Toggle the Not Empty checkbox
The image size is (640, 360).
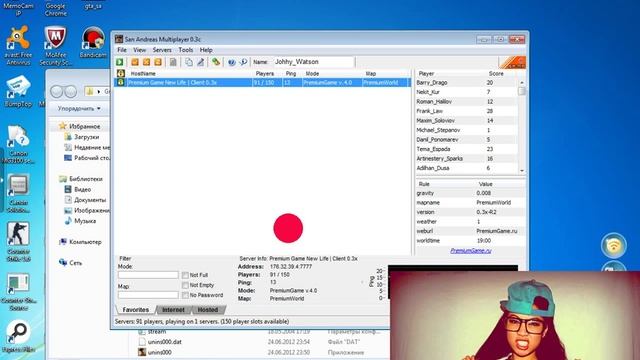(x=185, y=285)
